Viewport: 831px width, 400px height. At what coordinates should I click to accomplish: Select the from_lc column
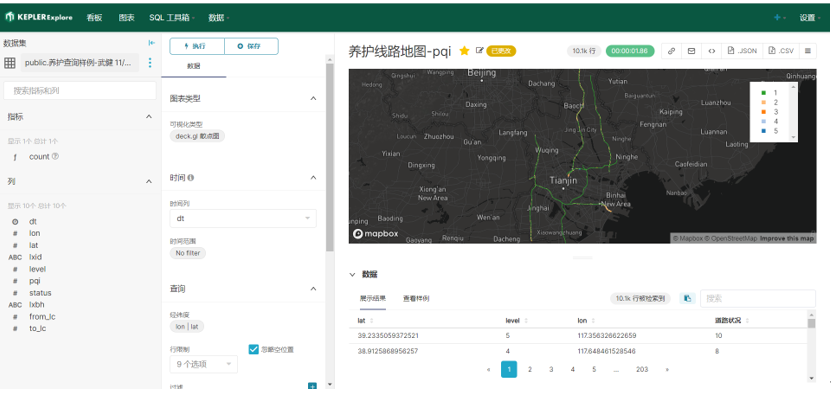click(x=42, y=317)
